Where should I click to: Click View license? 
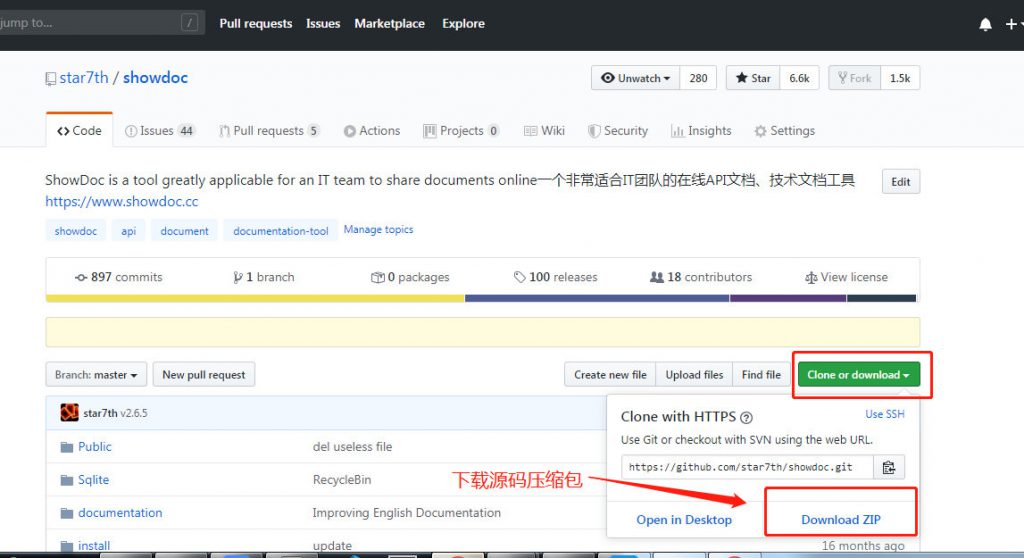pyautogui.click(x=846, y=277)
